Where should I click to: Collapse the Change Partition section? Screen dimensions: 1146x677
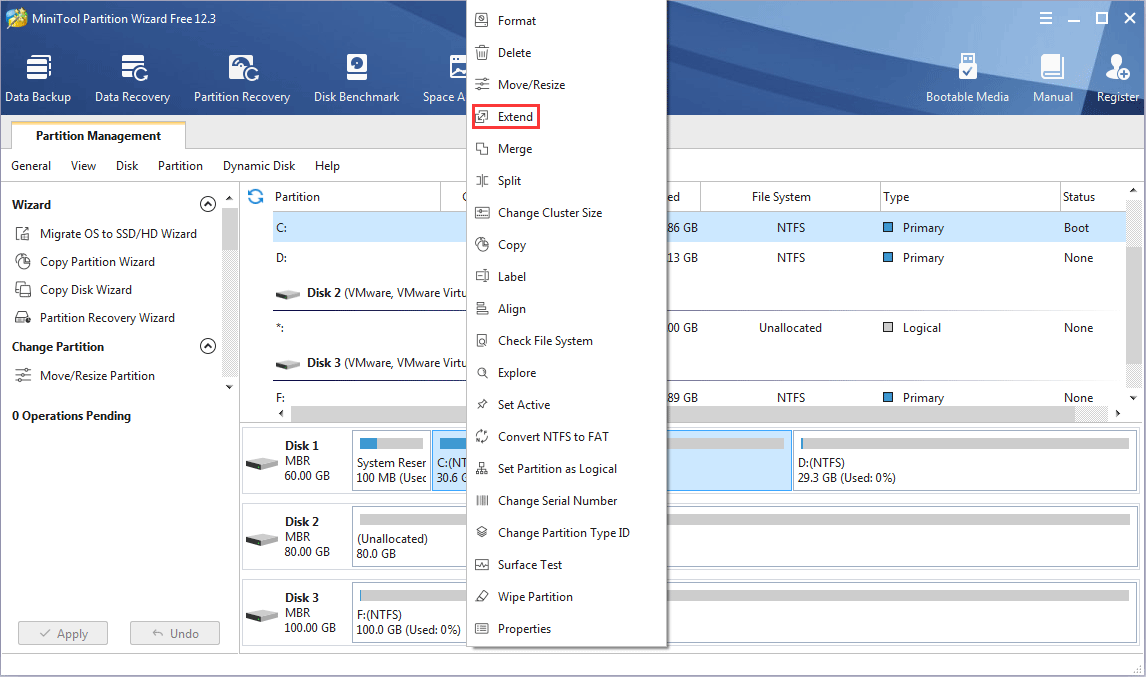coord(208,346)
